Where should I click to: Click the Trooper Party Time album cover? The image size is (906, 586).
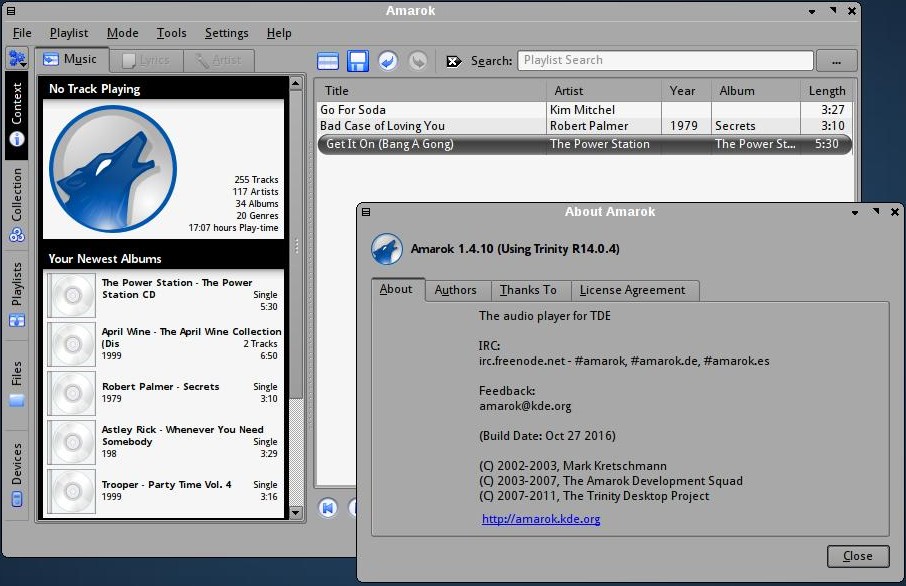(72, 492)
